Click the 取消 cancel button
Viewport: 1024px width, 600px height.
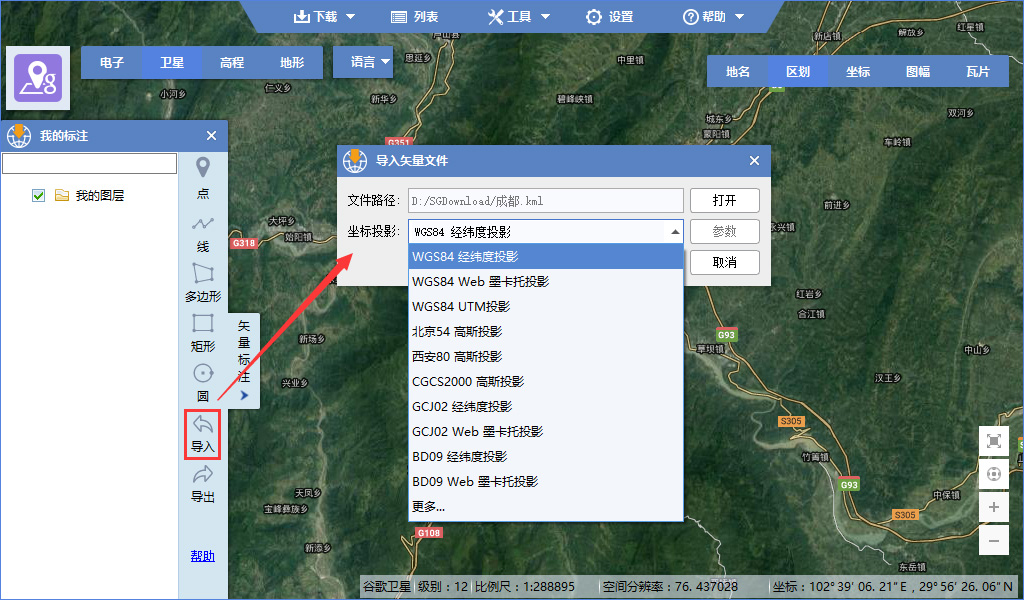[725, 262]
